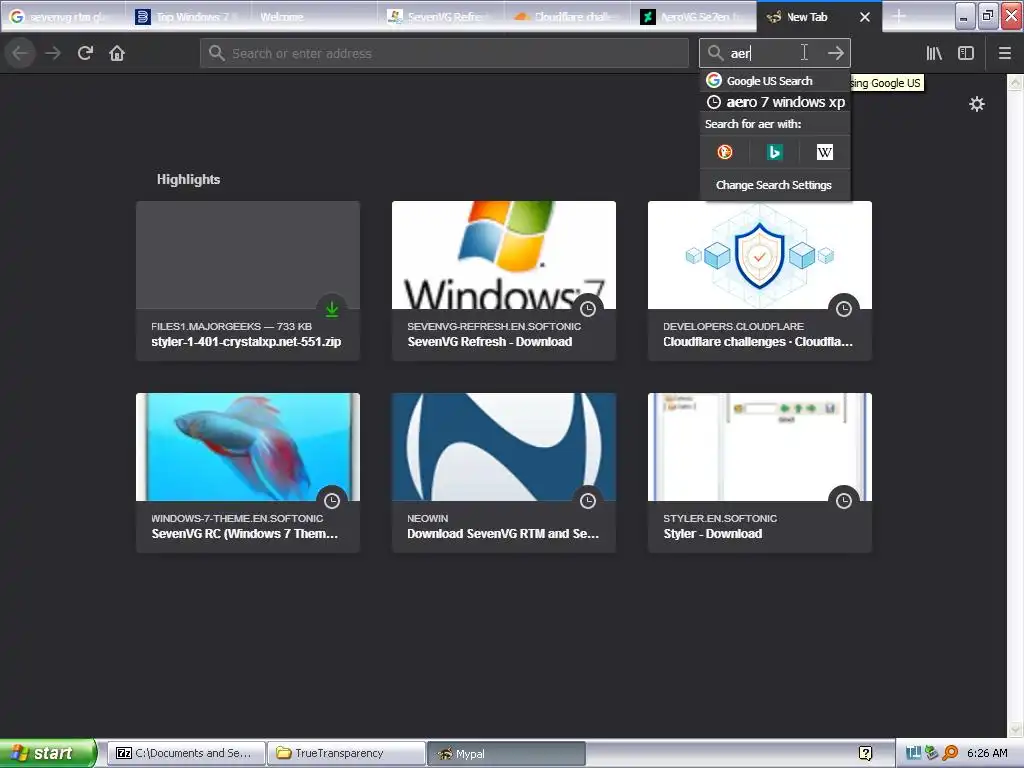Show sidebars with the sidebar icon
Screen dimensions: 1024x768
966,53
